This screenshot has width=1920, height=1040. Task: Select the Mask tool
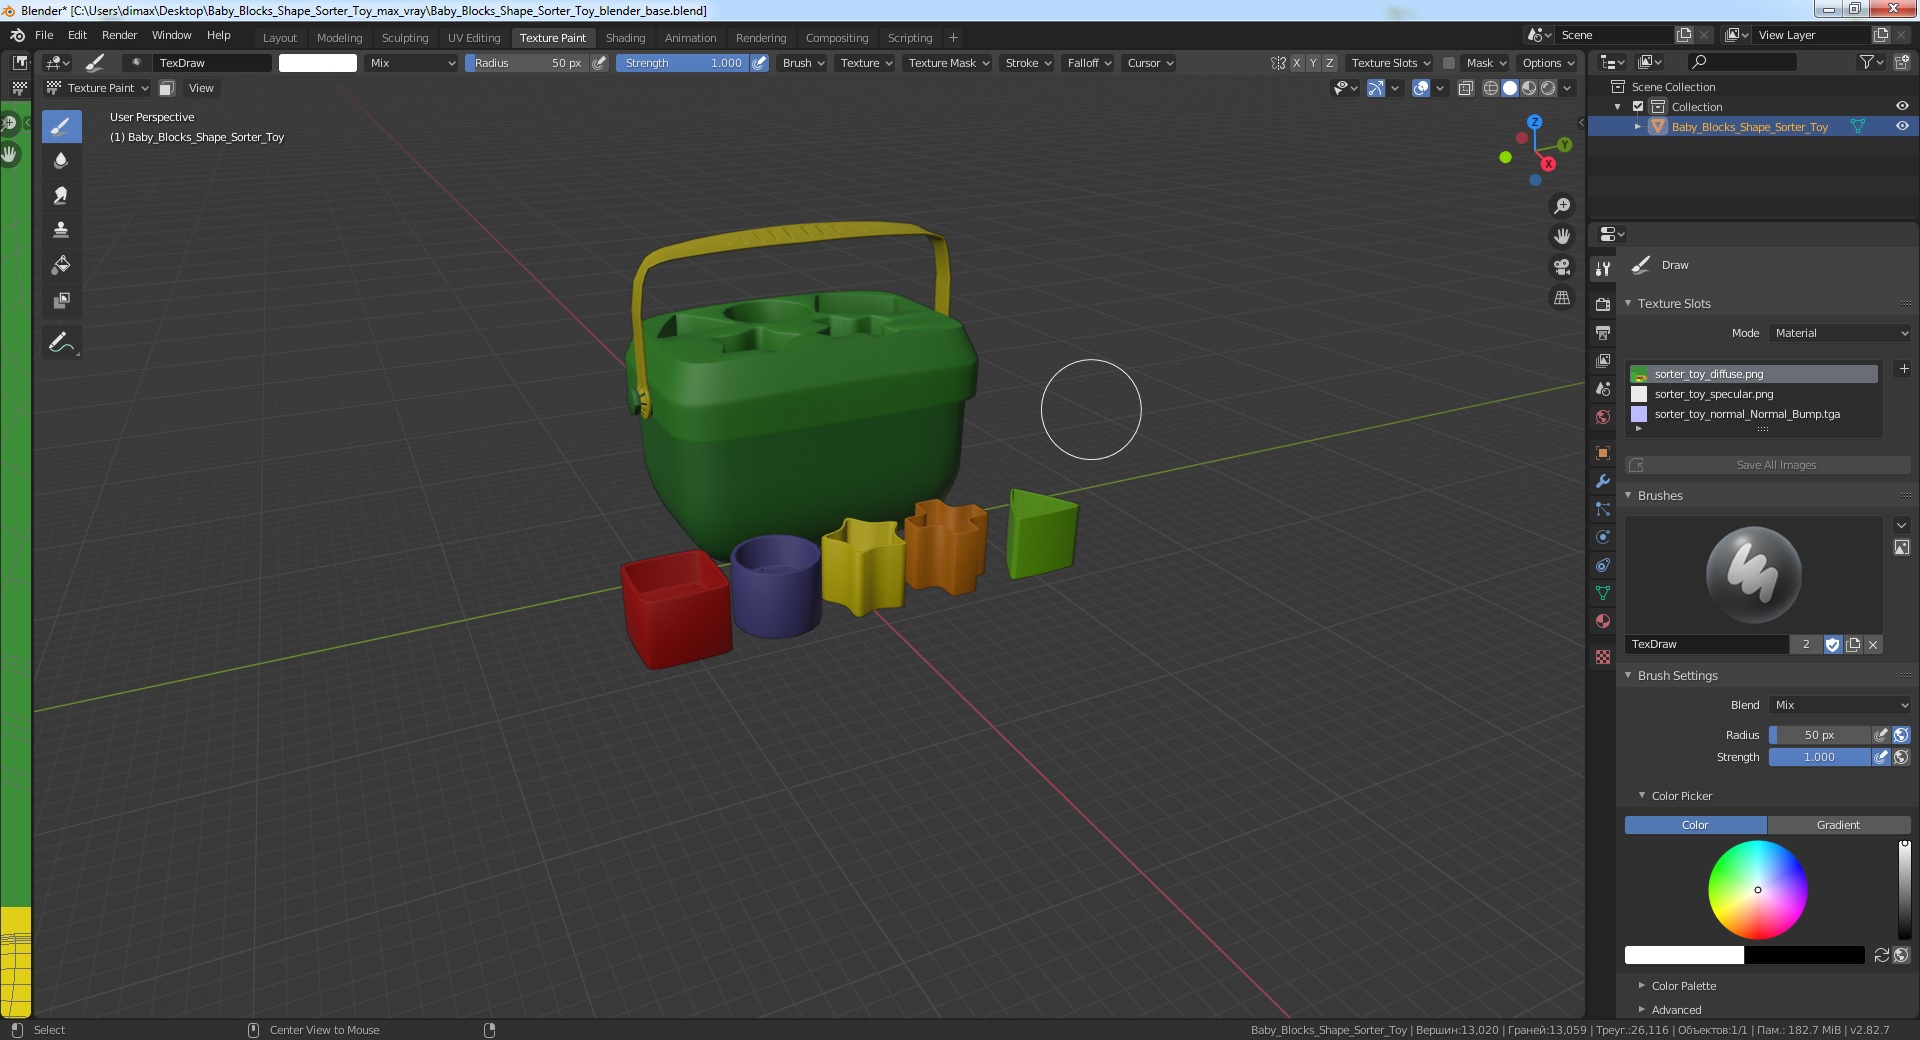pos(61,300)
